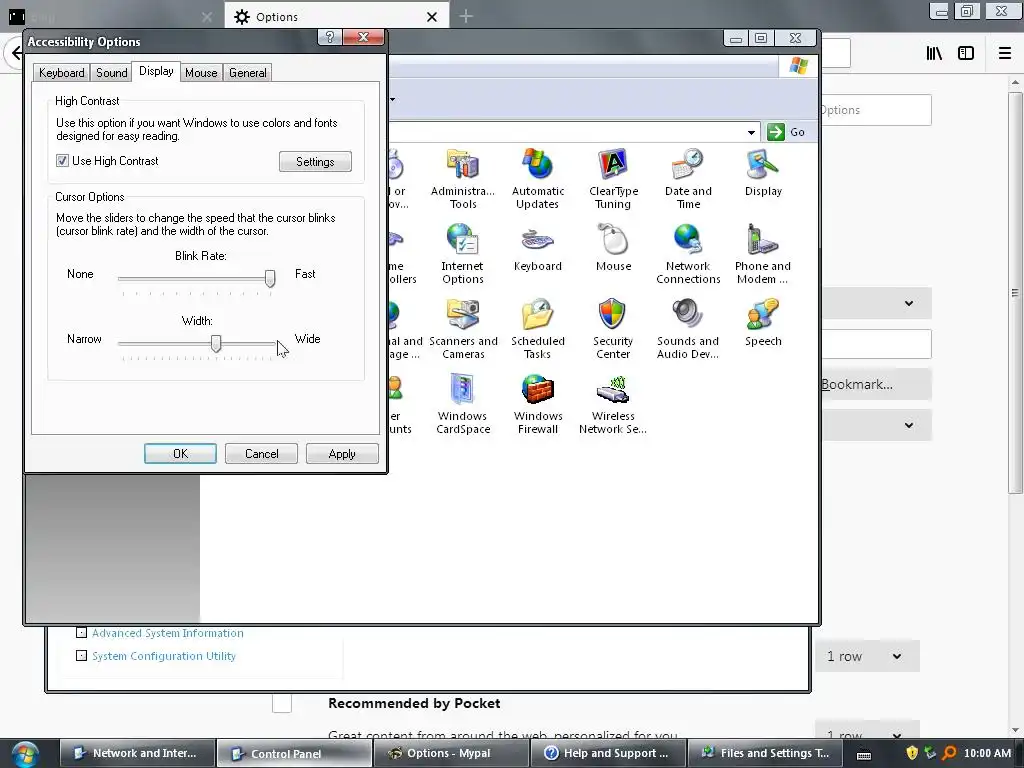Click the Bookmark... button
The width and height of the screenshot is (1024, 768).
click(x=875, y=384)
